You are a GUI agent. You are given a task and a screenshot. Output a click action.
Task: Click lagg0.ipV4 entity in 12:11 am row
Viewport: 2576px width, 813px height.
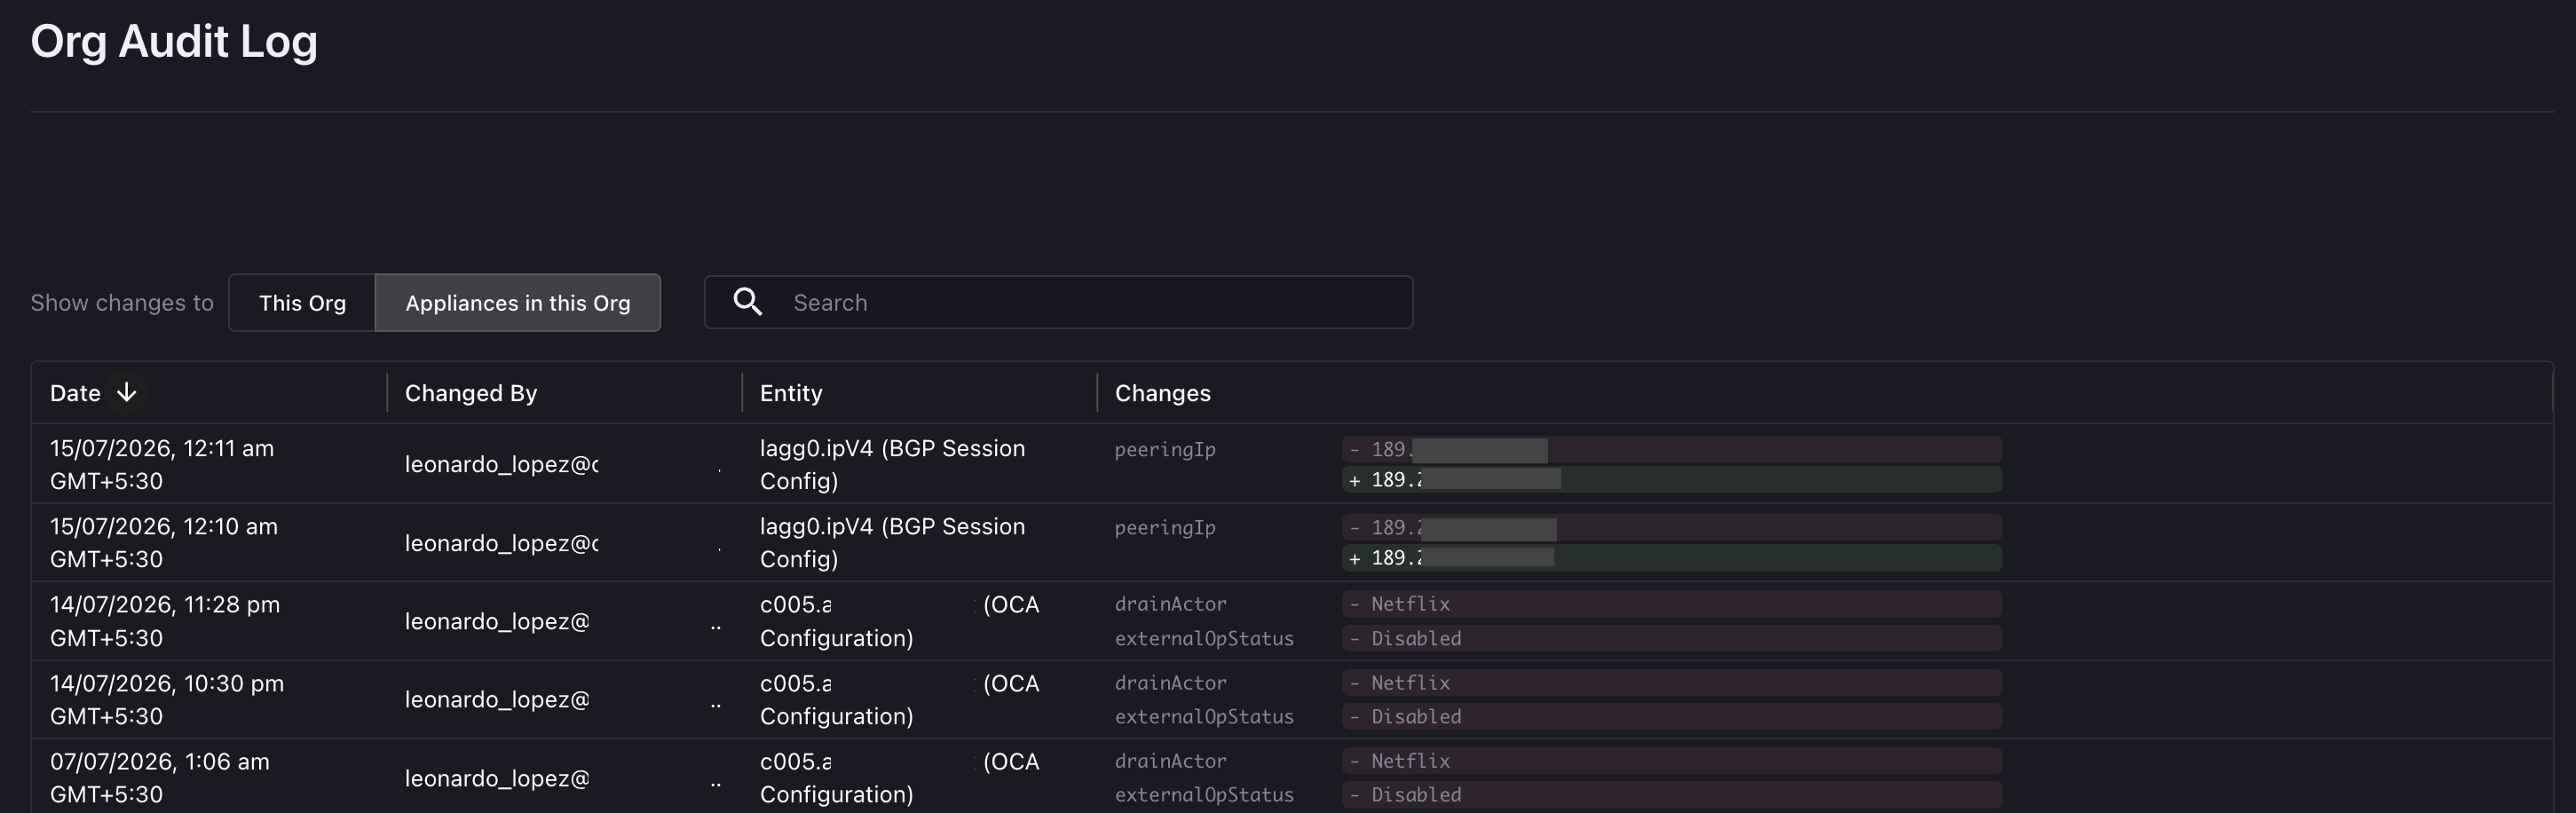point(892,464)
